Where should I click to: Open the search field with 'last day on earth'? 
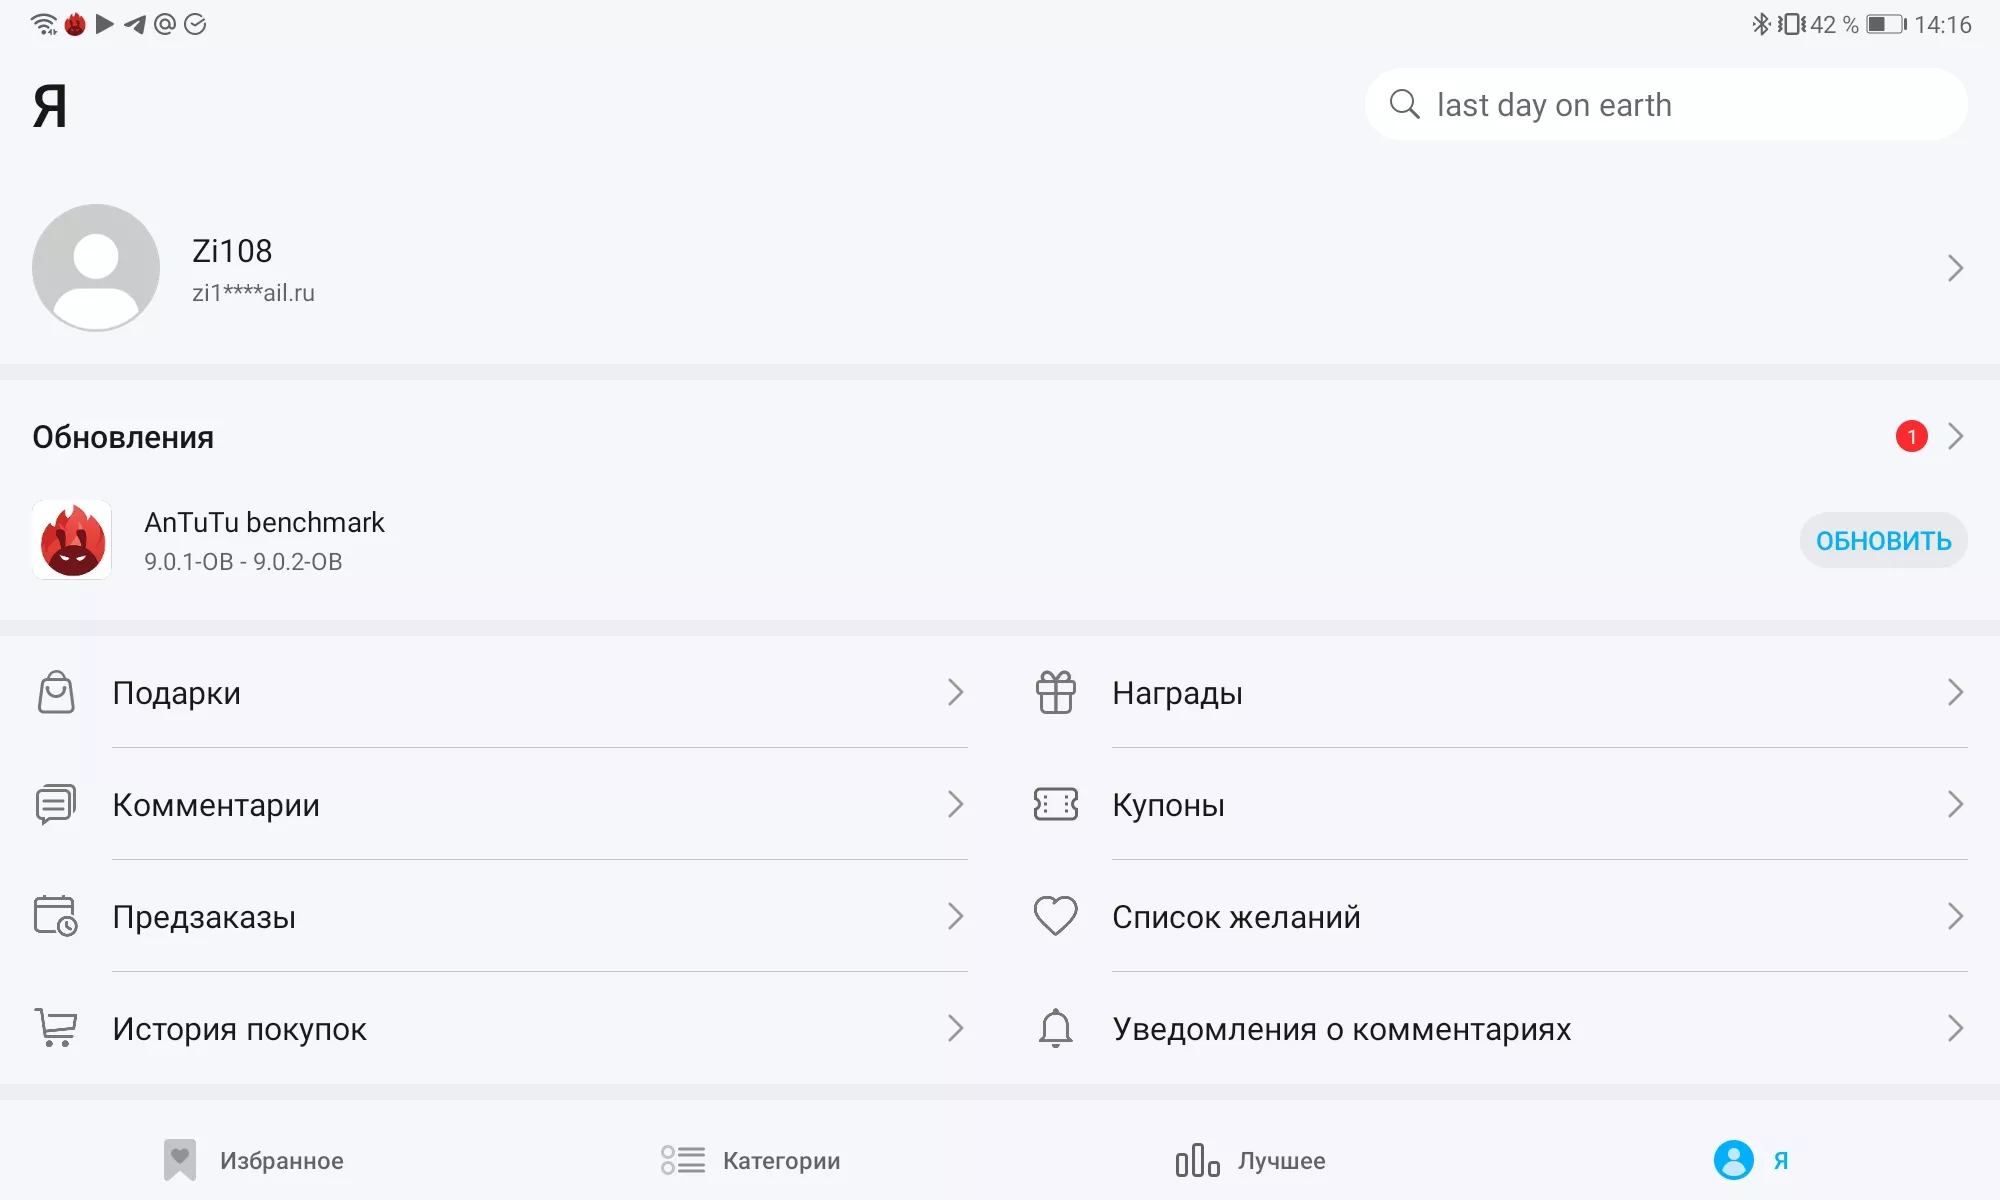point(1666,104)
